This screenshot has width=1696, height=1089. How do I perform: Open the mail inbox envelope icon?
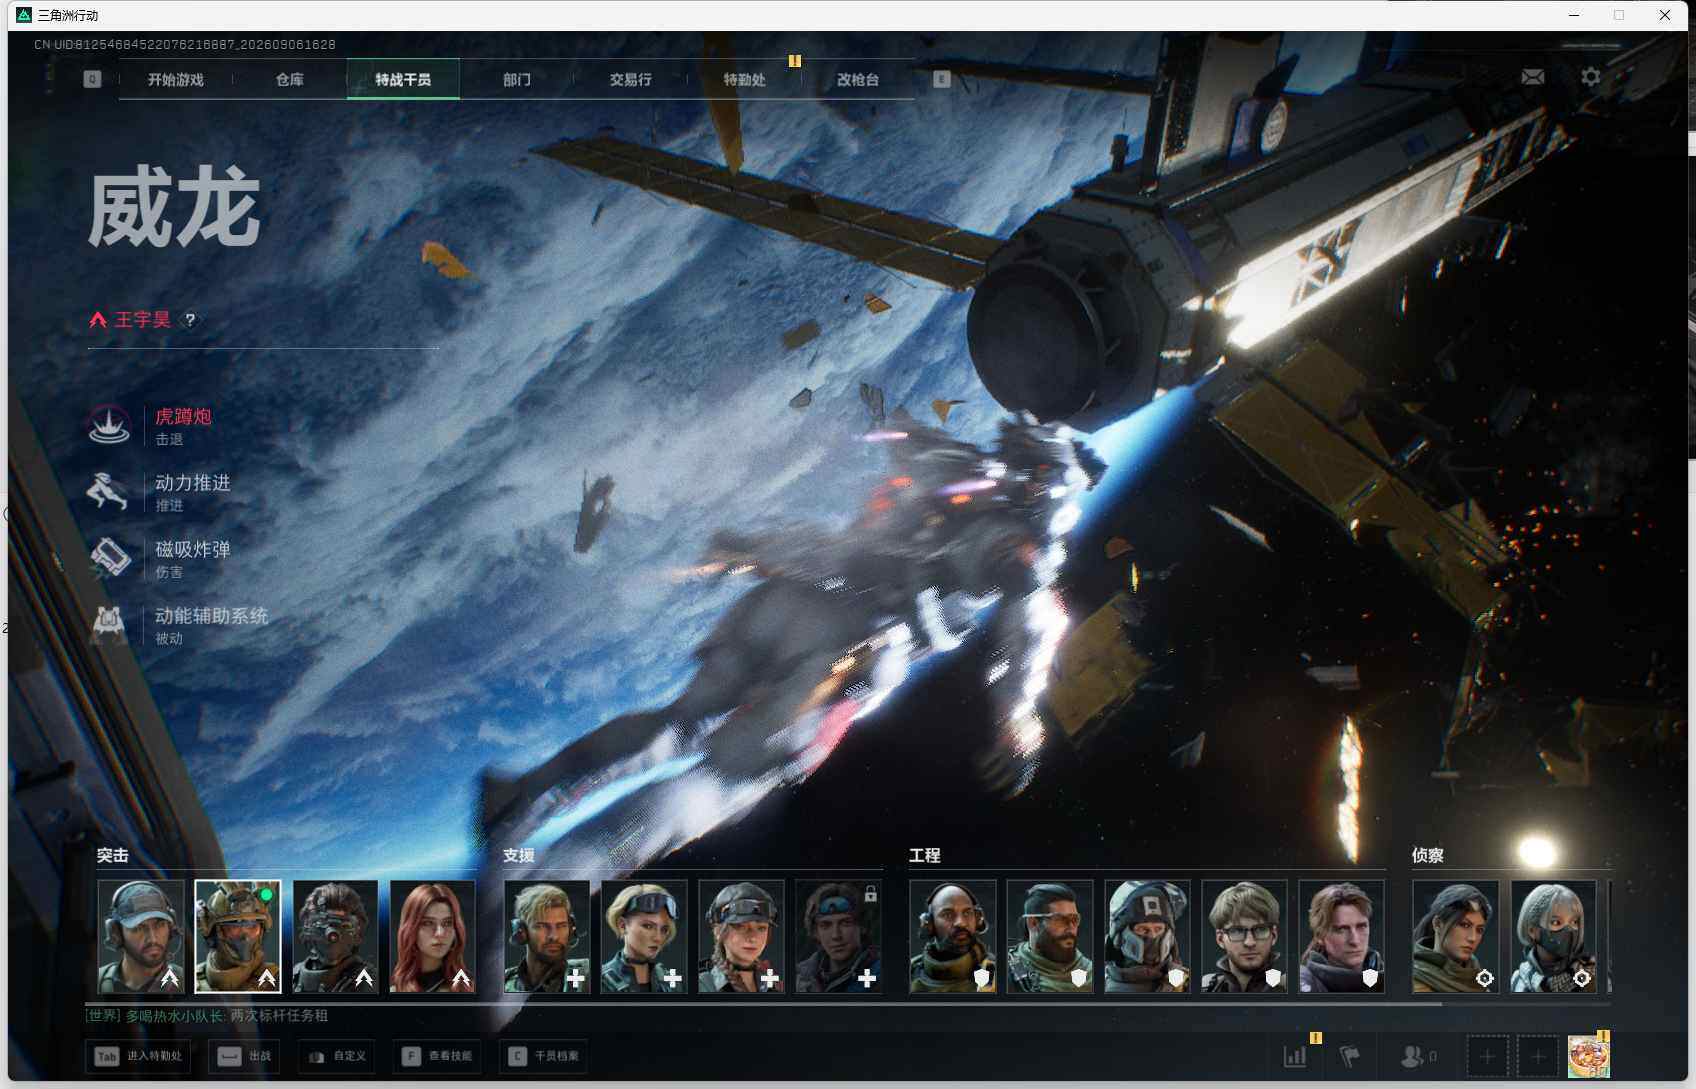tap(1532, 77)
